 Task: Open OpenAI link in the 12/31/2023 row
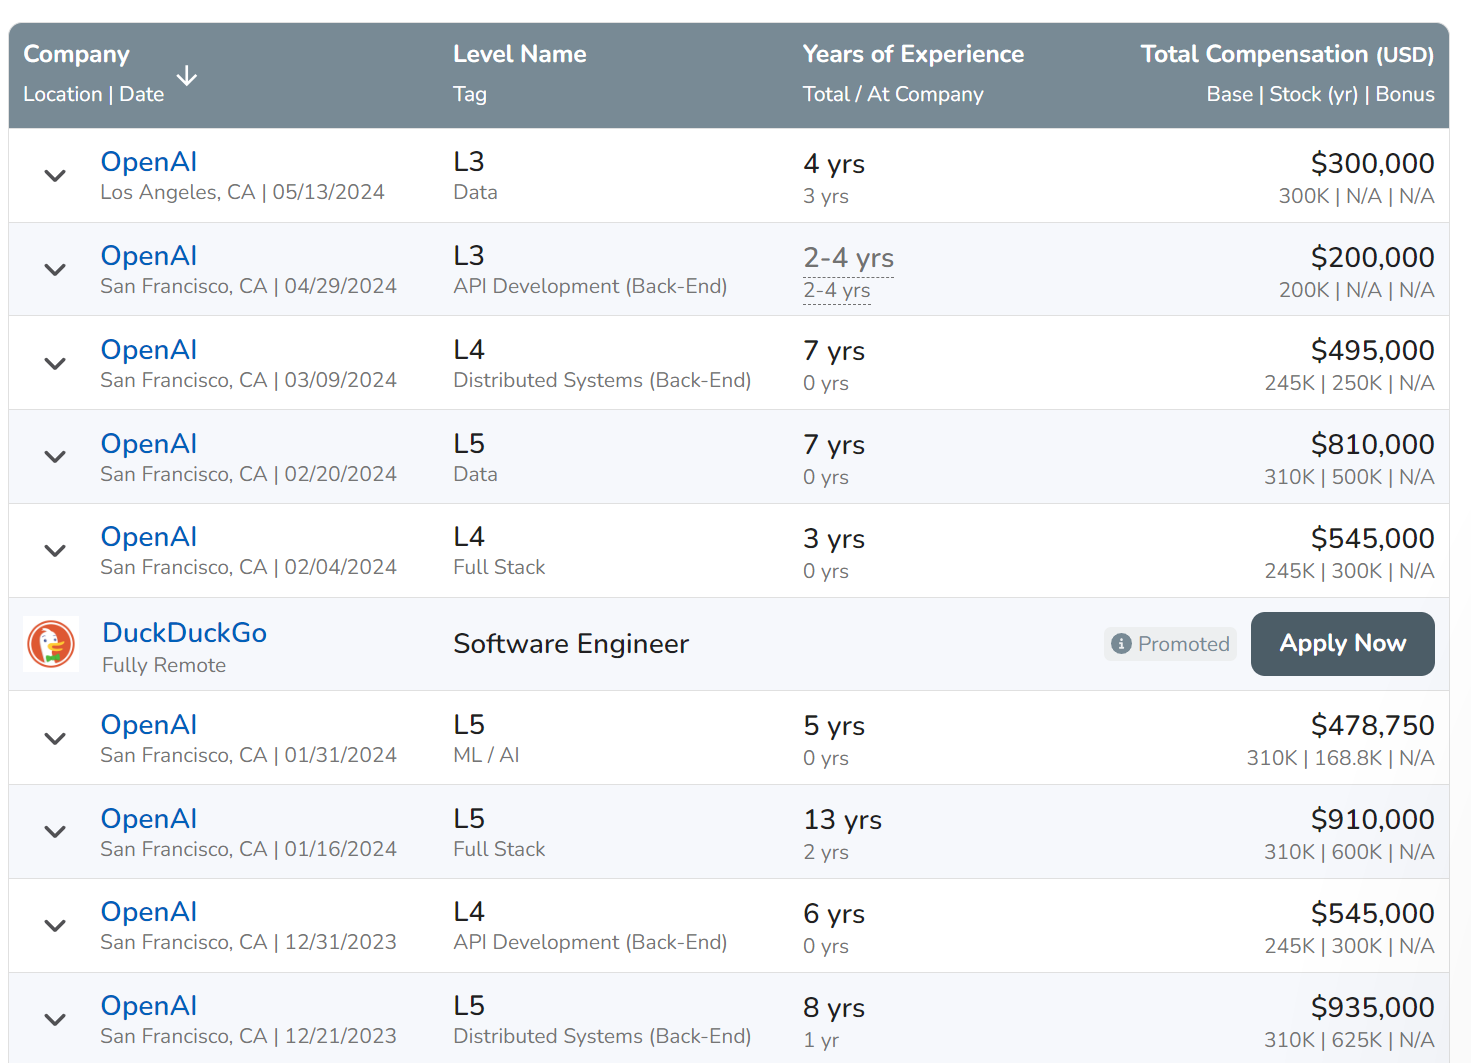149,912
